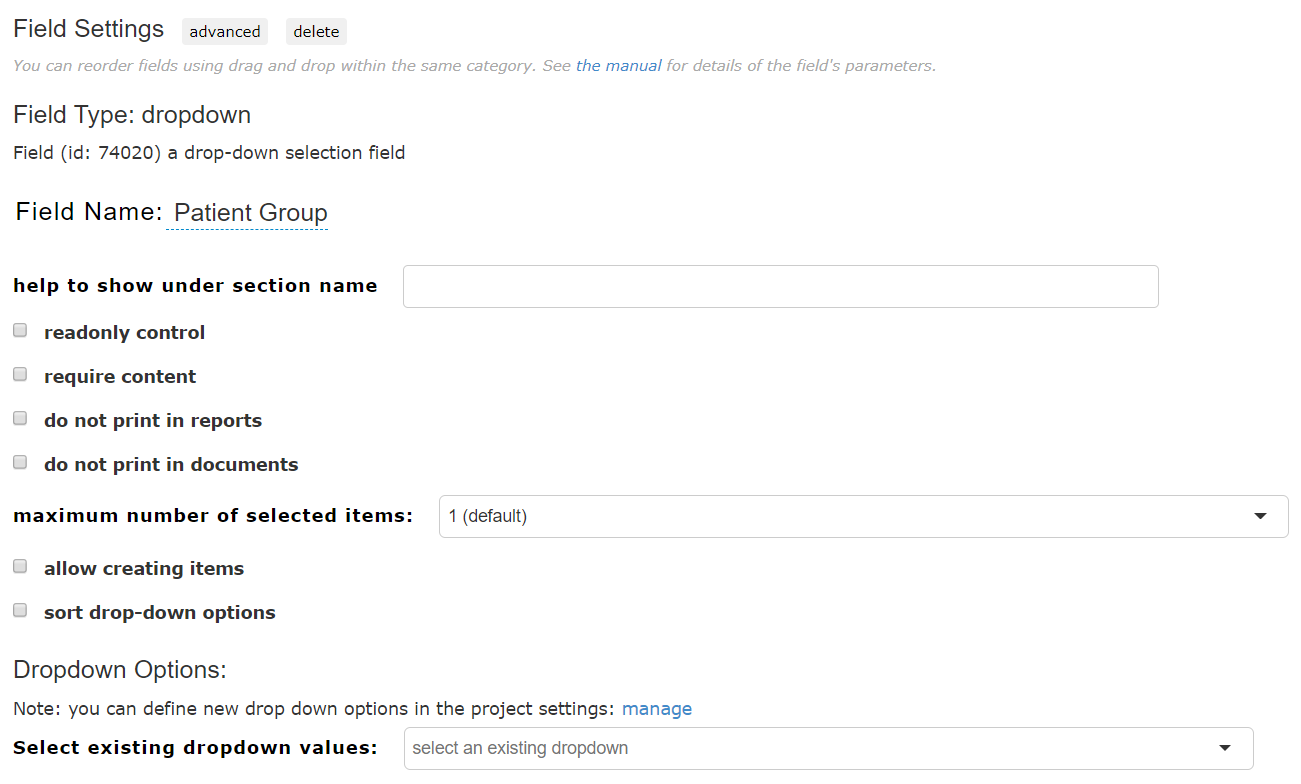
Task: Open maximum number of selected items dropdown
Action: [863, 516]
